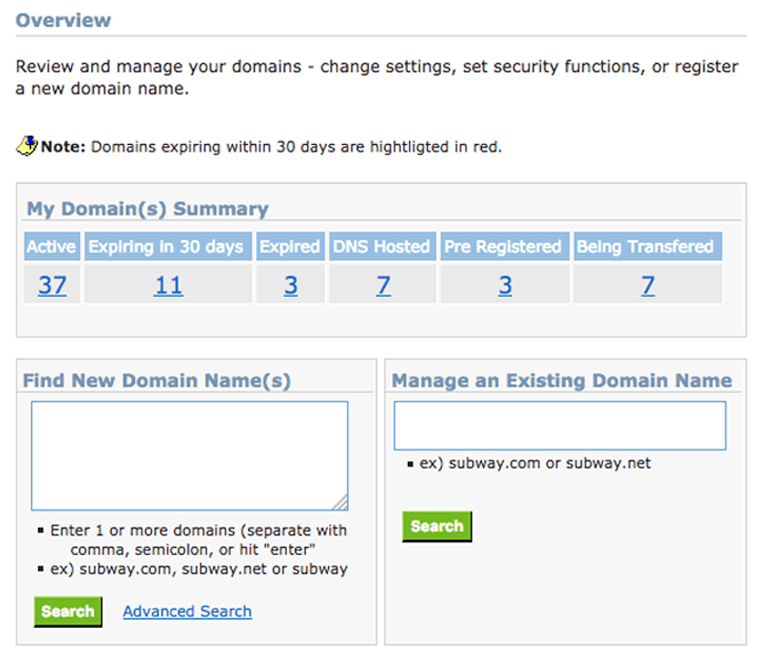Click the Expiring in 30 days header
Image resolution: width=760 pixels, height=668 pixels.
(x=168, y=246)
